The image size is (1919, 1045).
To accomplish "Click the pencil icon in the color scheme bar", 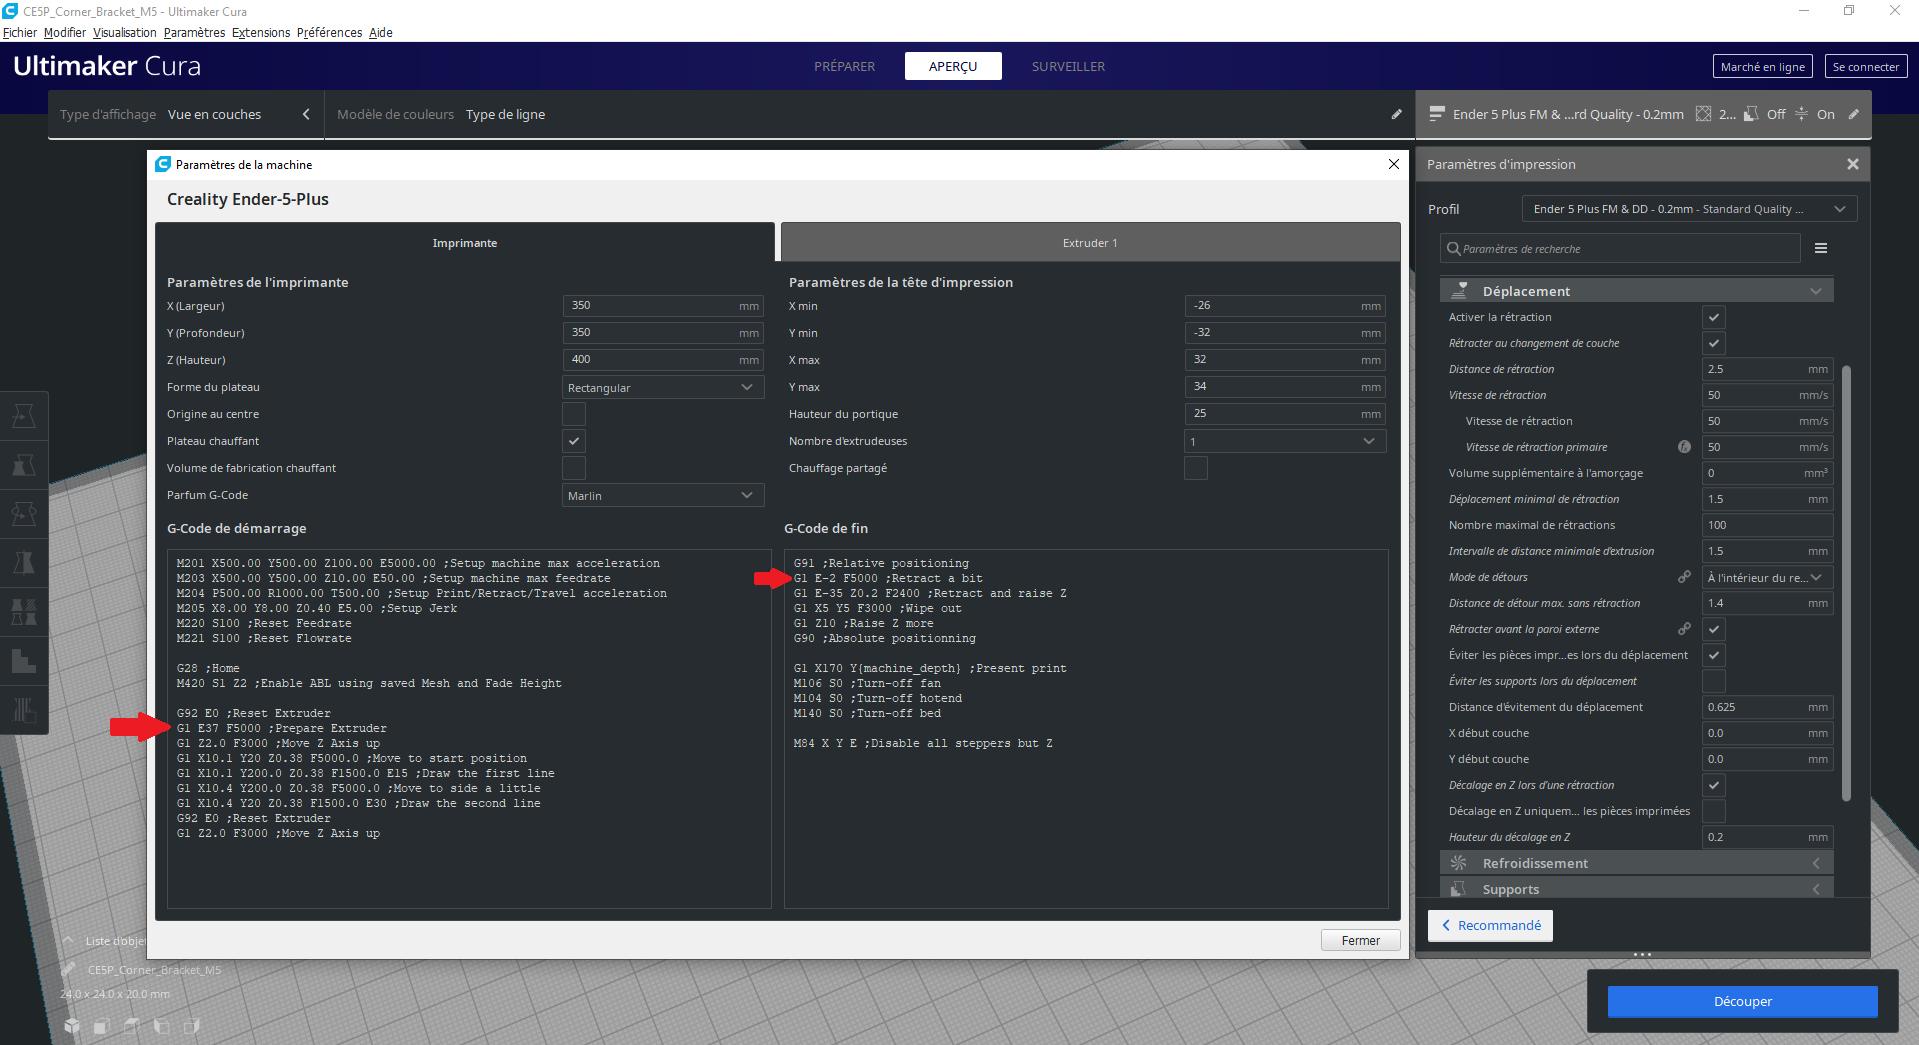I will click(x=1397, y=114).
